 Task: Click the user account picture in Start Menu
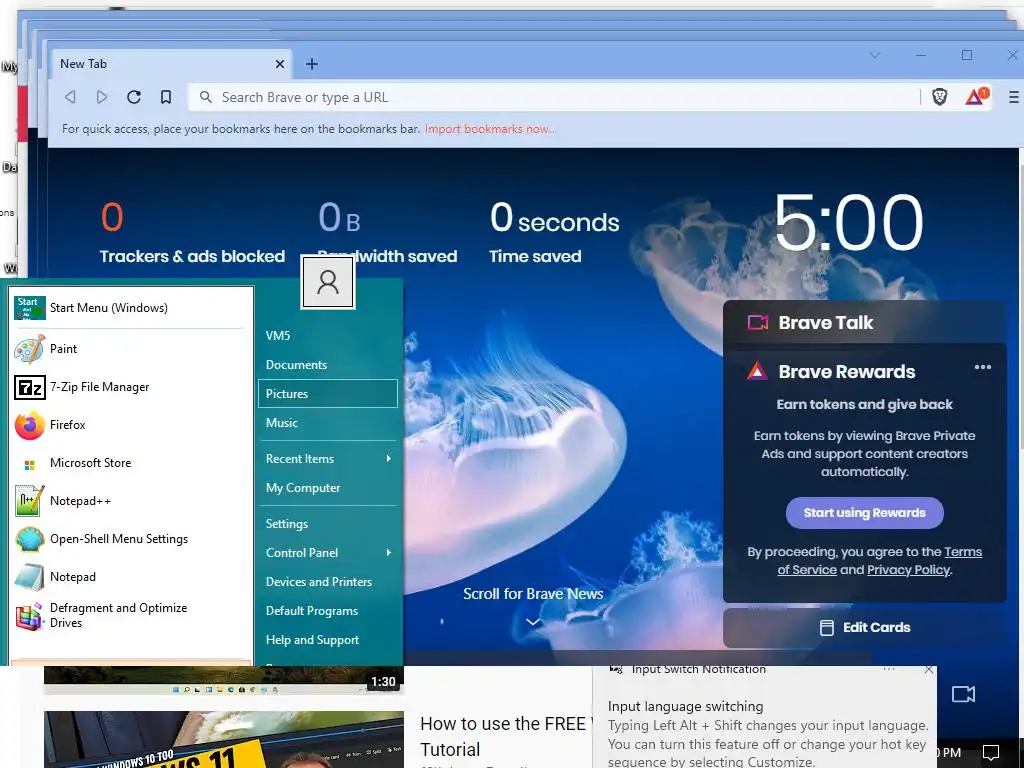pos(328,282)
